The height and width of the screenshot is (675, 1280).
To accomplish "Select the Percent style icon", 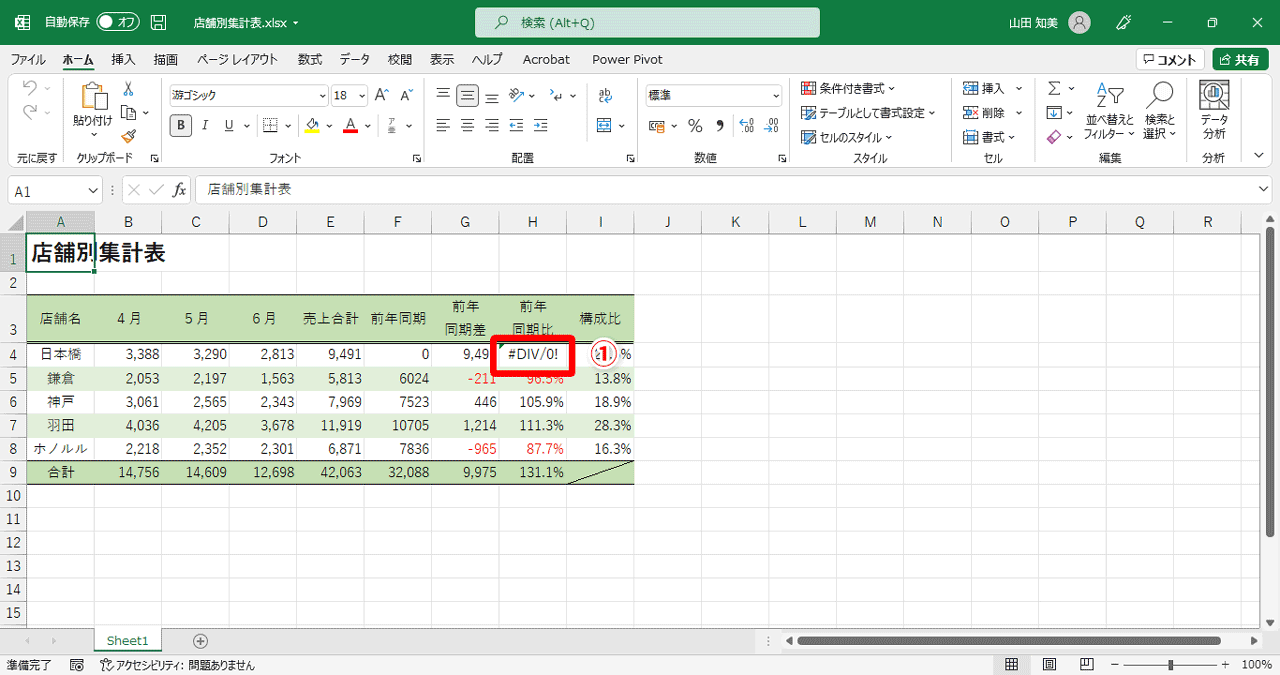I will pos(695,125).
